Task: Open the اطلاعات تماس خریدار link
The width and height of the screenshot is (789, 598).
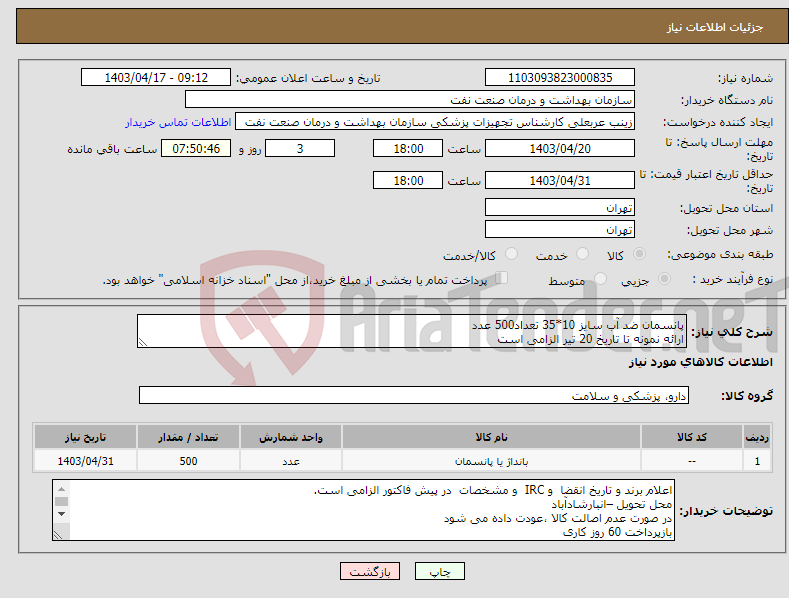Action: click(x=178, y=122)
